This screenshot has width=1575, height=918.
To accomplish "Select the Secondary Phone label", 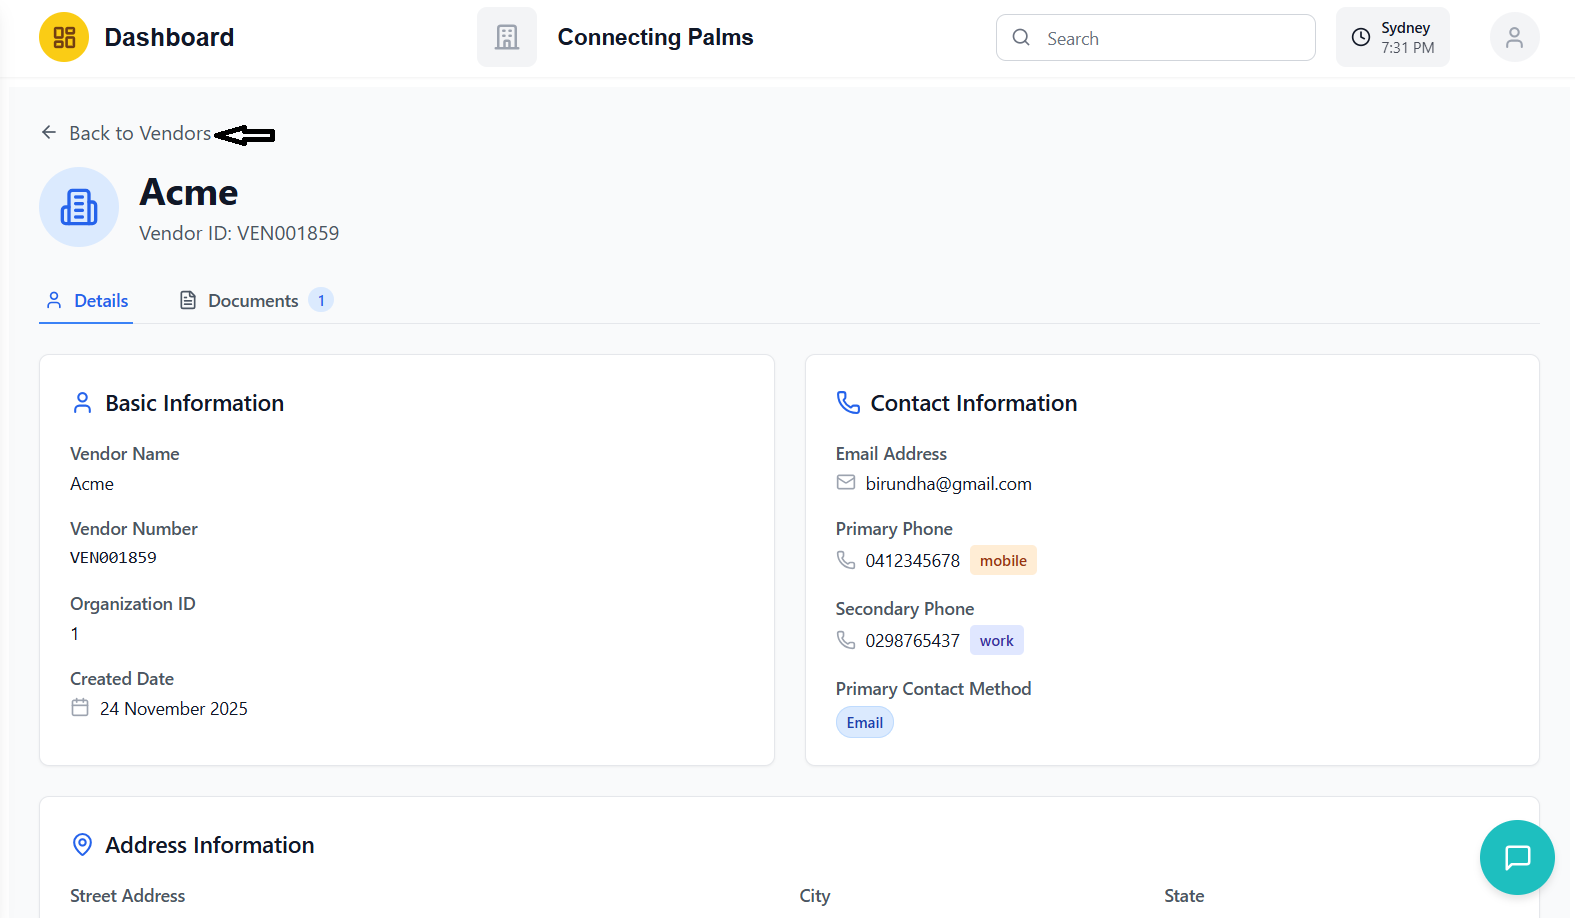I will 905,609.
